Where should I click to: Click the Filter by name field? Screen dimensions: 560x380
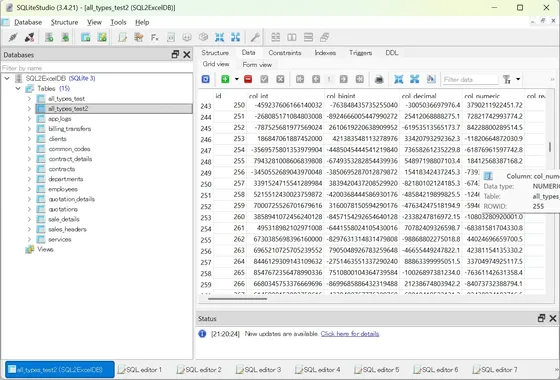click(97, 68)
